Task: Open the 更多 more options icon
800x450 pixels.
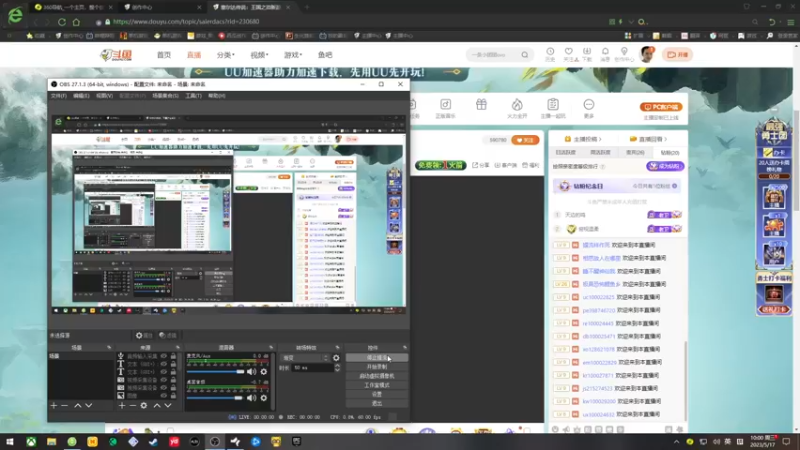Action: pyautogui.click(x=589, y=105)
